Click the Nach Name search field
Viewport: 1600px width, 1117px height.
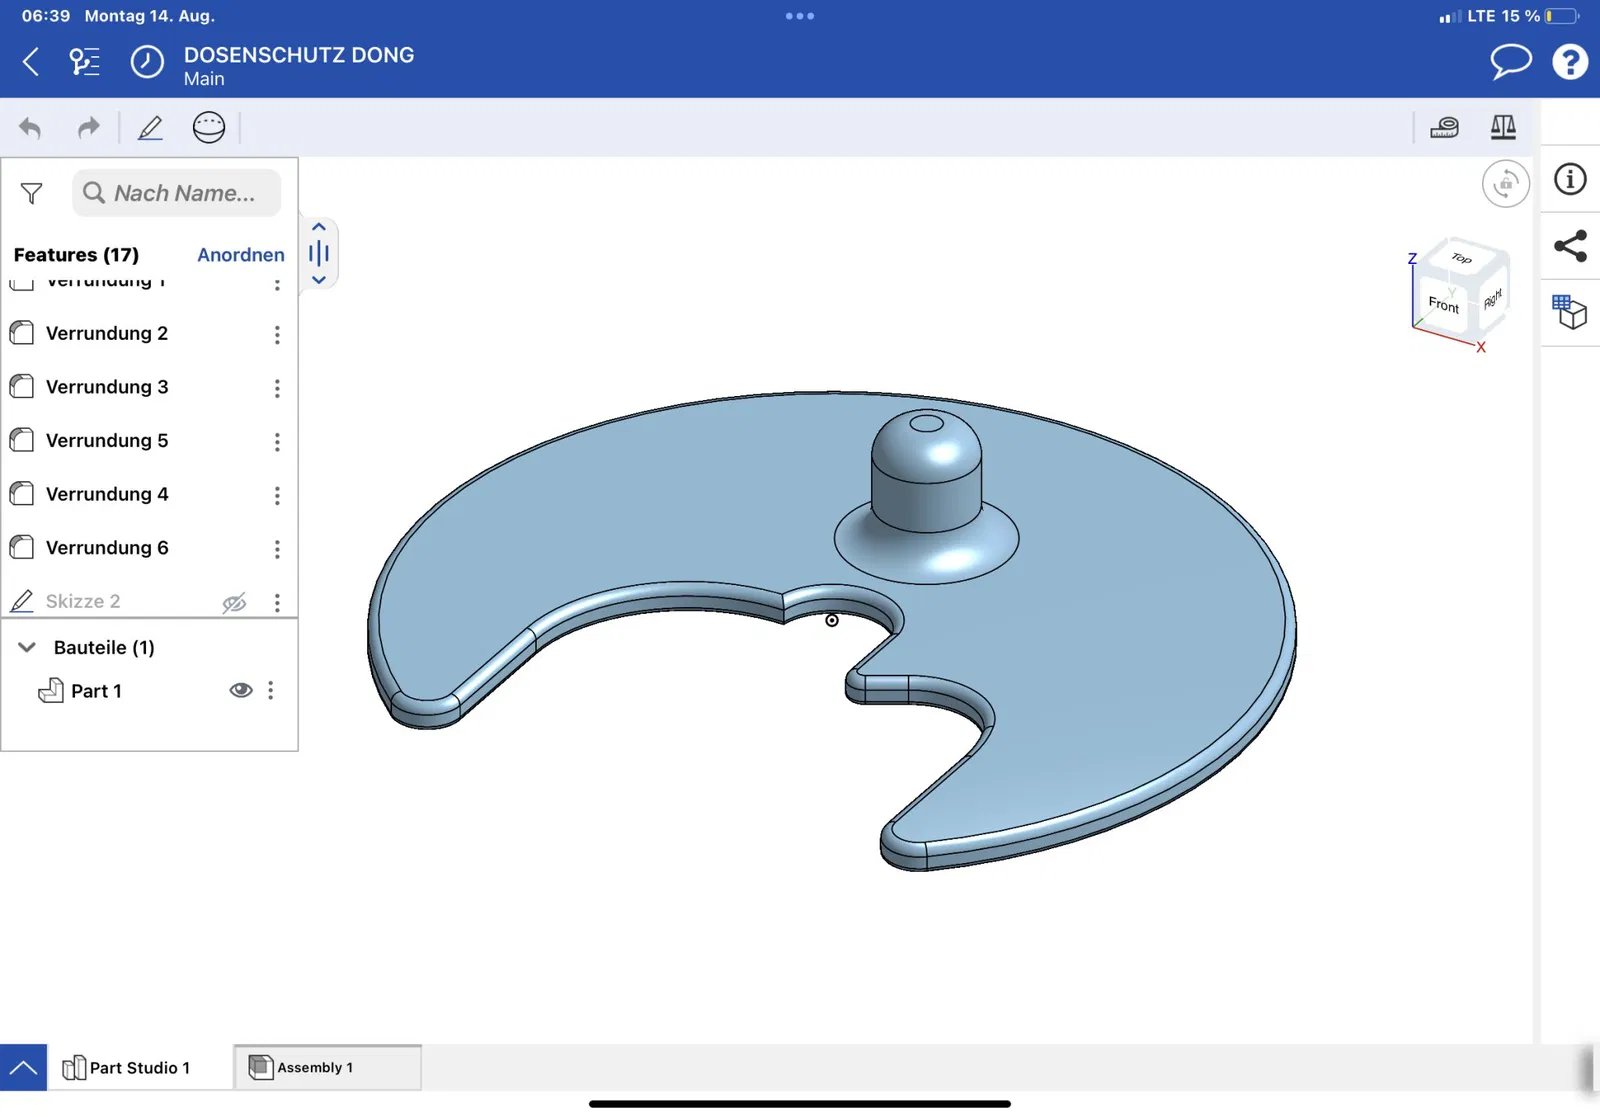[176, 193]
